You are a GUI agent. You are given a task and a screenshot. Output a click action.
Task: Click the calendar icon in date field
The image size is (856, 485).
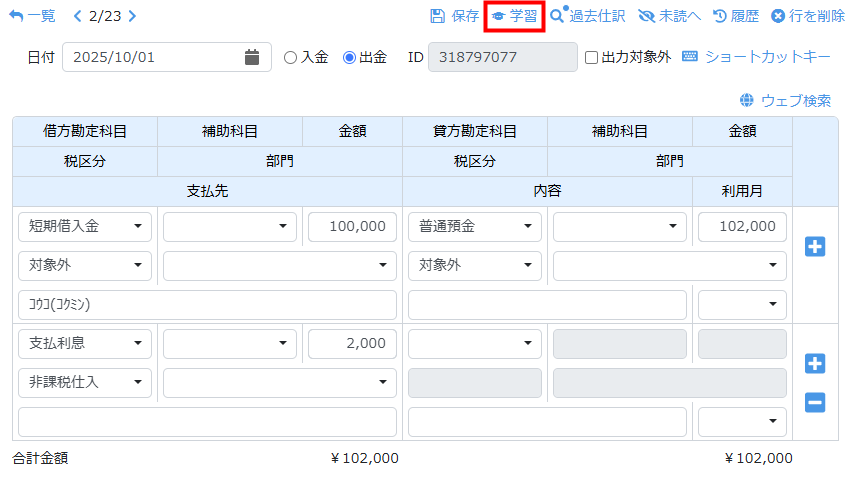pos(252,57)
